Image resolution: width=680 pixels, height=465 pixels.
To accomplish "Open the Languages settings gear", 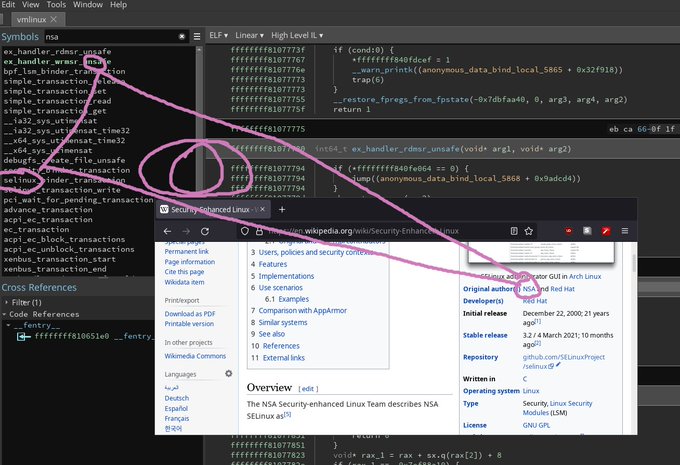I will click(x=229, y=373).
